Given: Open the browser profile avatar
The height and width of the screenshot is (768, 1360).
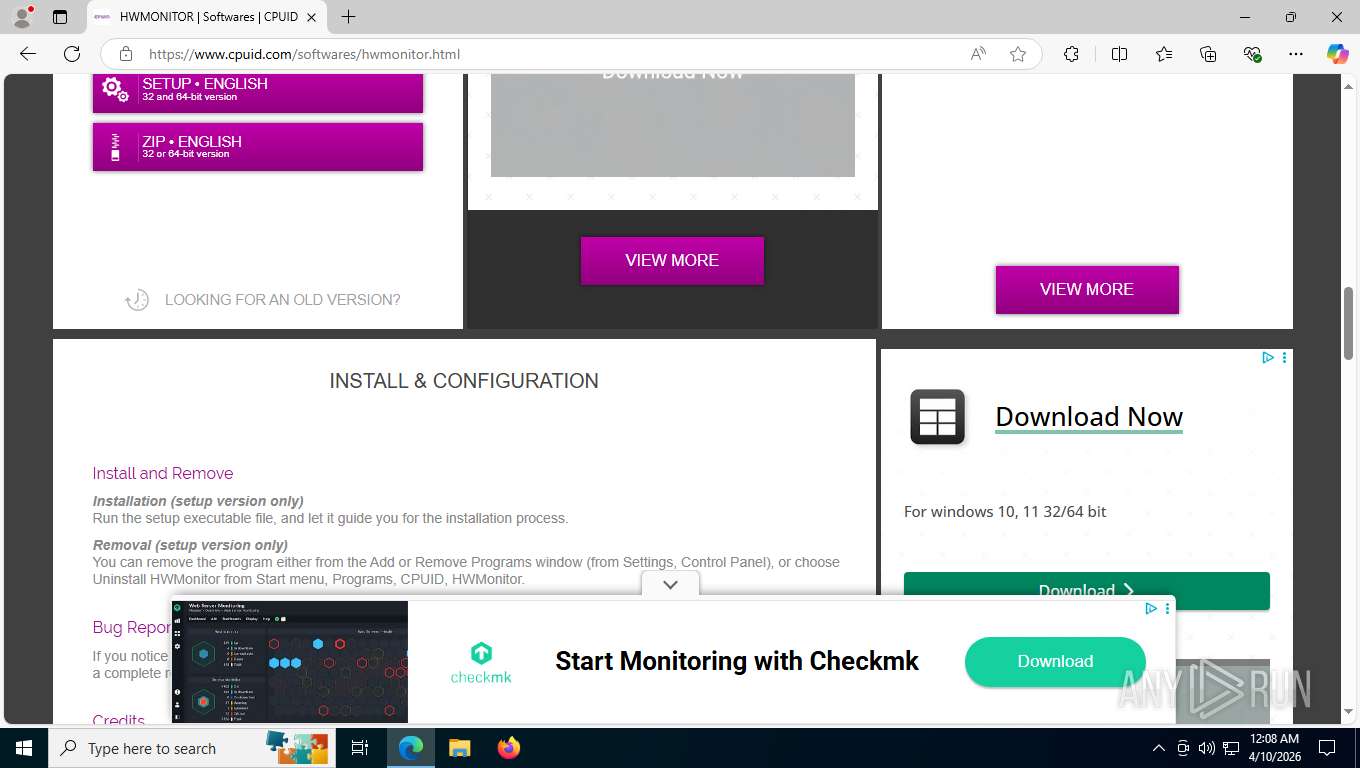Looking at the screenshot, I should click(22, 17).
